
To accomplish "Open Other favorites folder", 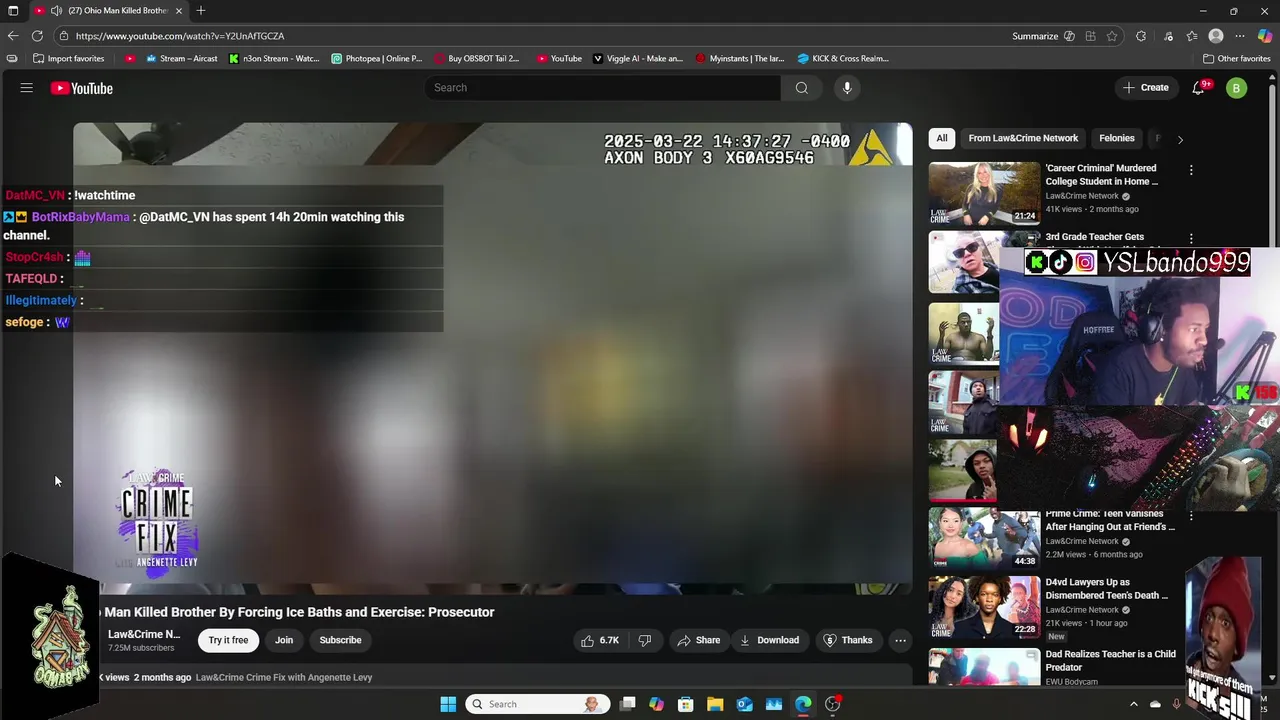I will (1236, 58).
